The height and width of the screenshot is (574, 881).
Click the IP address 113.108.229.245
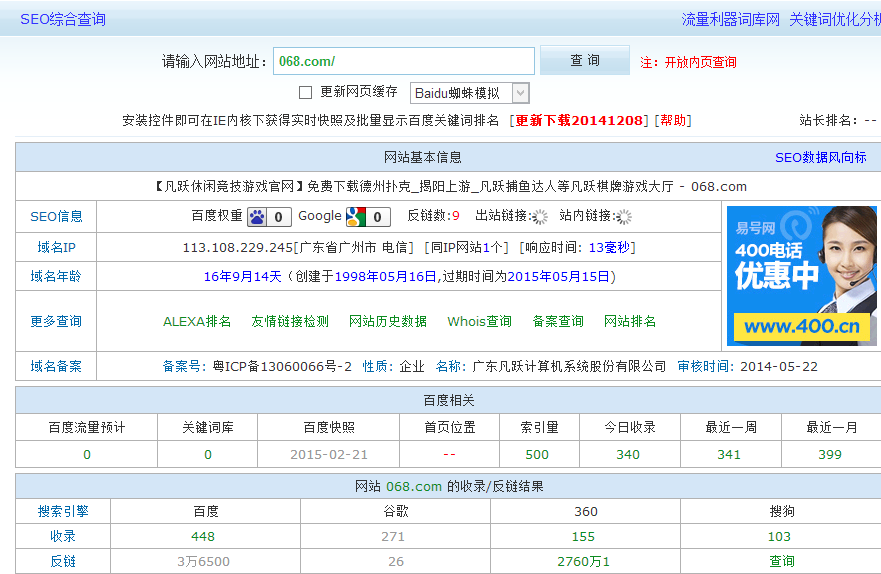pos(238,248)
